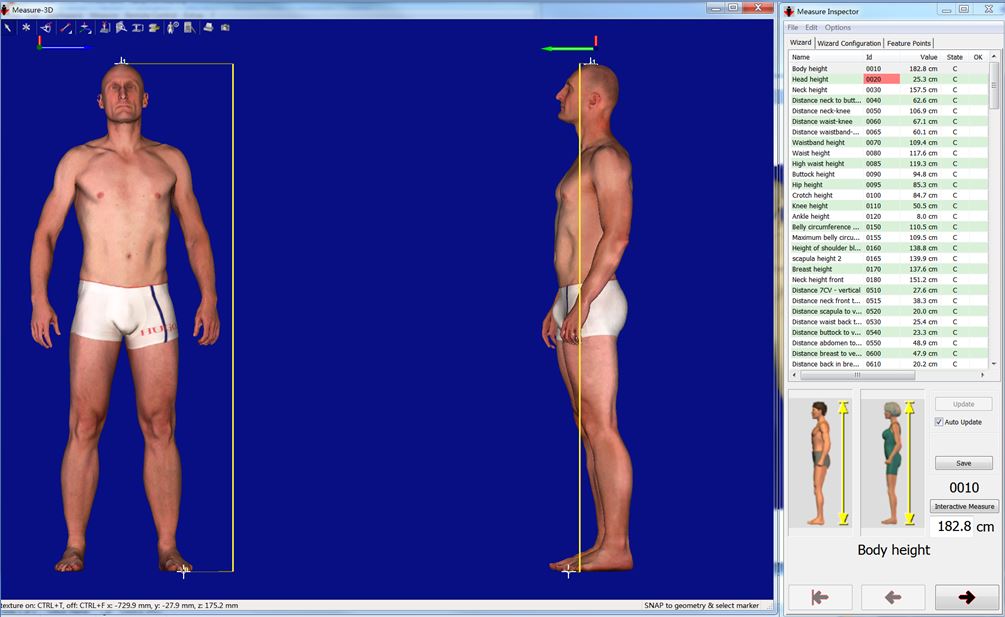Jump to first measurement arrow button

820,597
